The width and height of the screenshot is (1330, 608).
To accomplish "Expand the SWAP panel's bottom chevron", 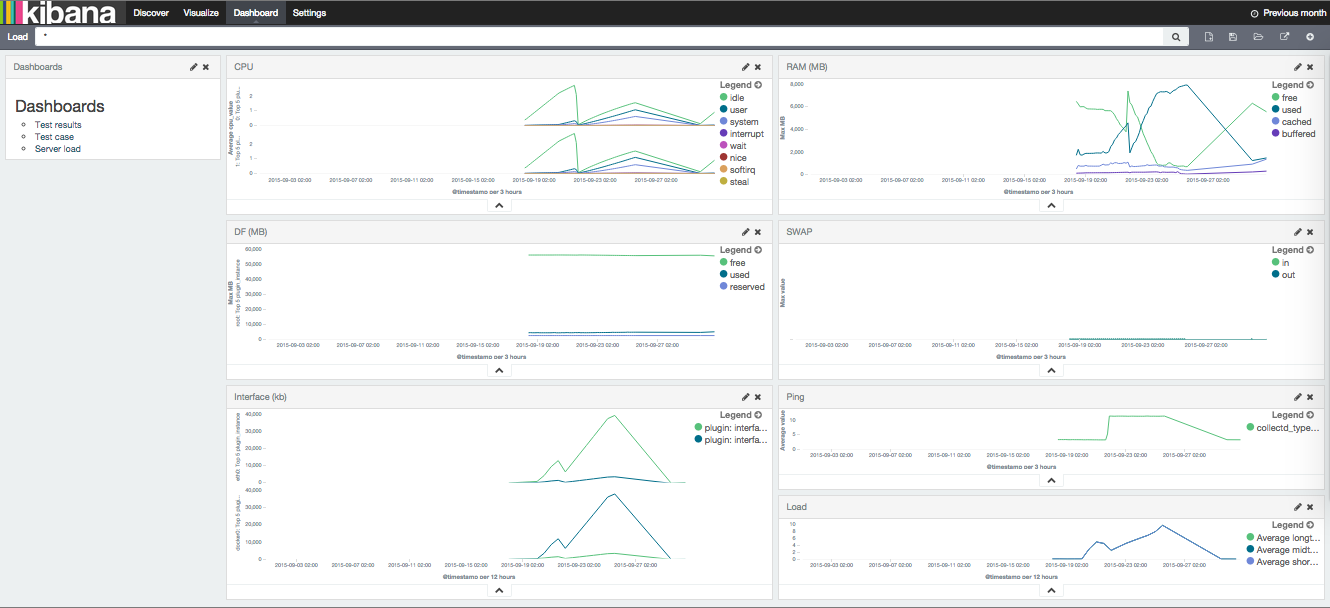I will coord(1050,370).
